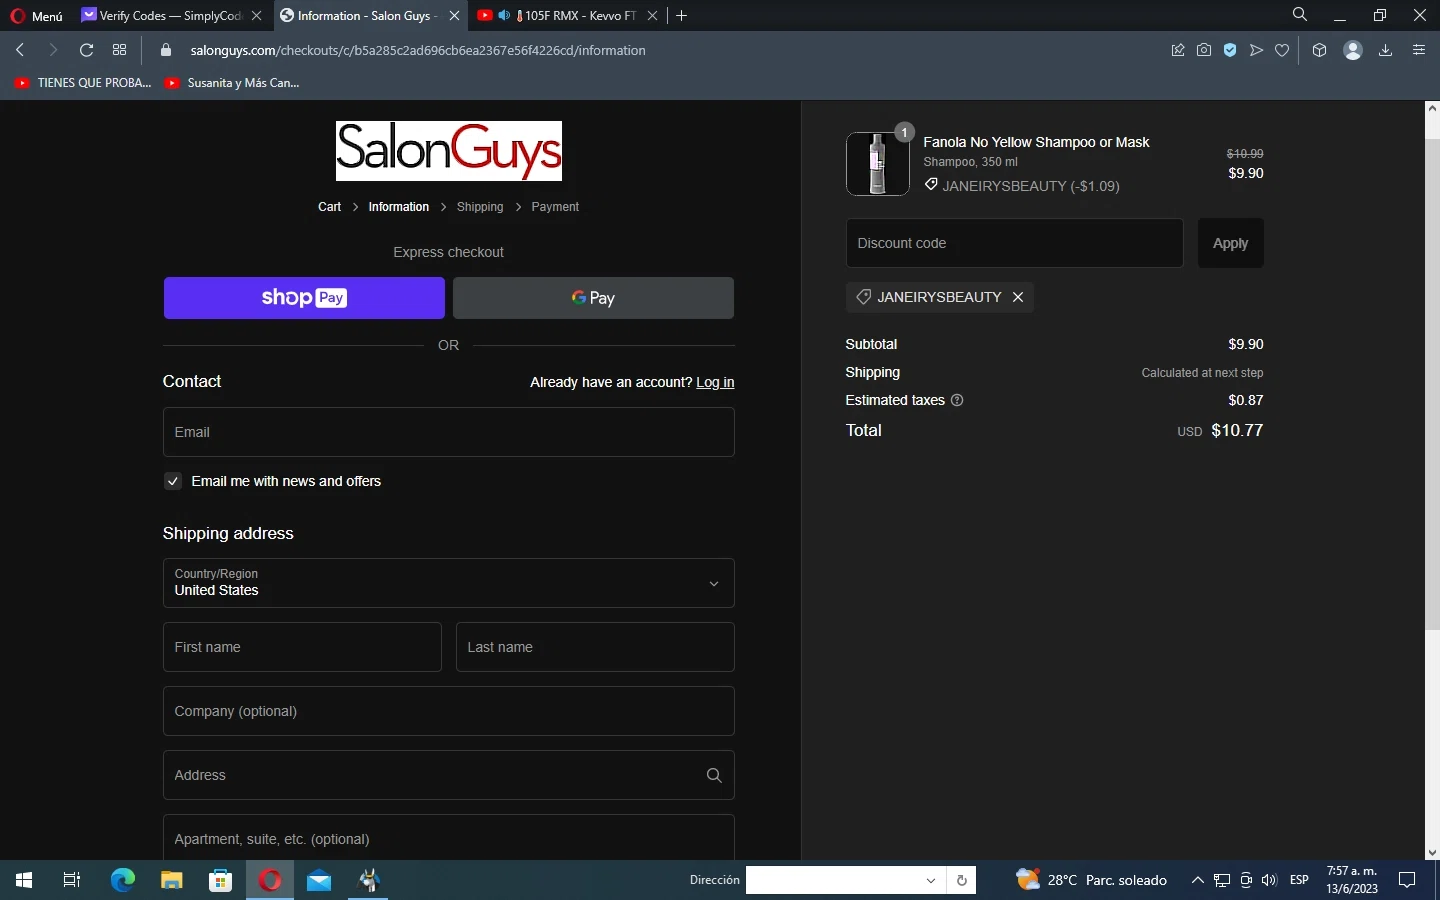
Task: Pay with Google Pay express checkout
Action: coord(593,298)
